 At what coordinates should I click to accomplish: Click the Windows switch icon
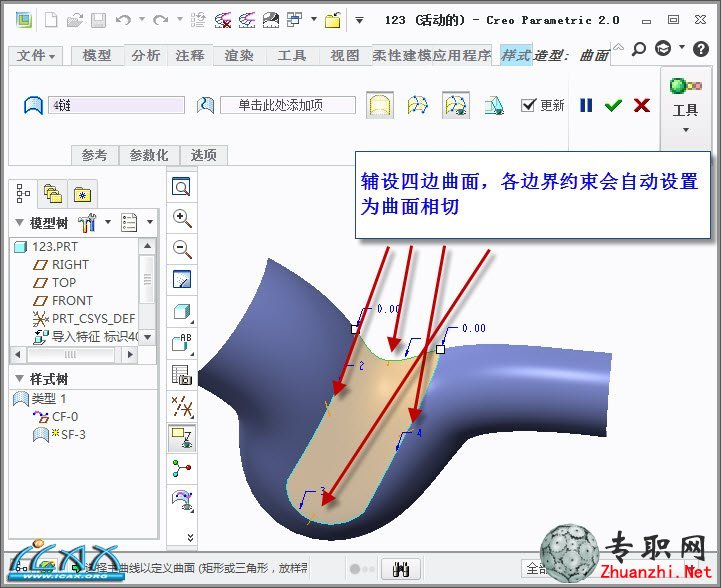[x=294, y=20]
